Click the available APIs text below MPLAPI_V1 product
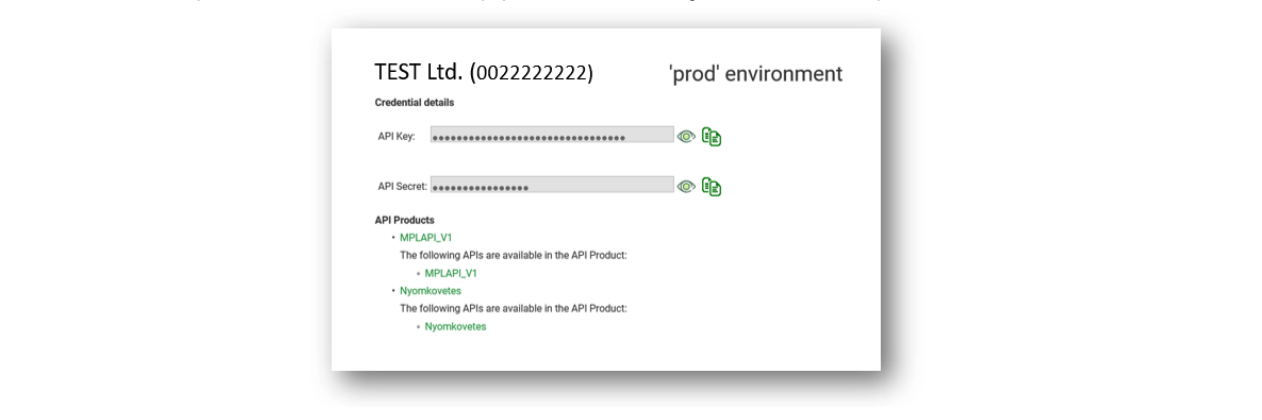1262x420 pixels. point(513,255)
